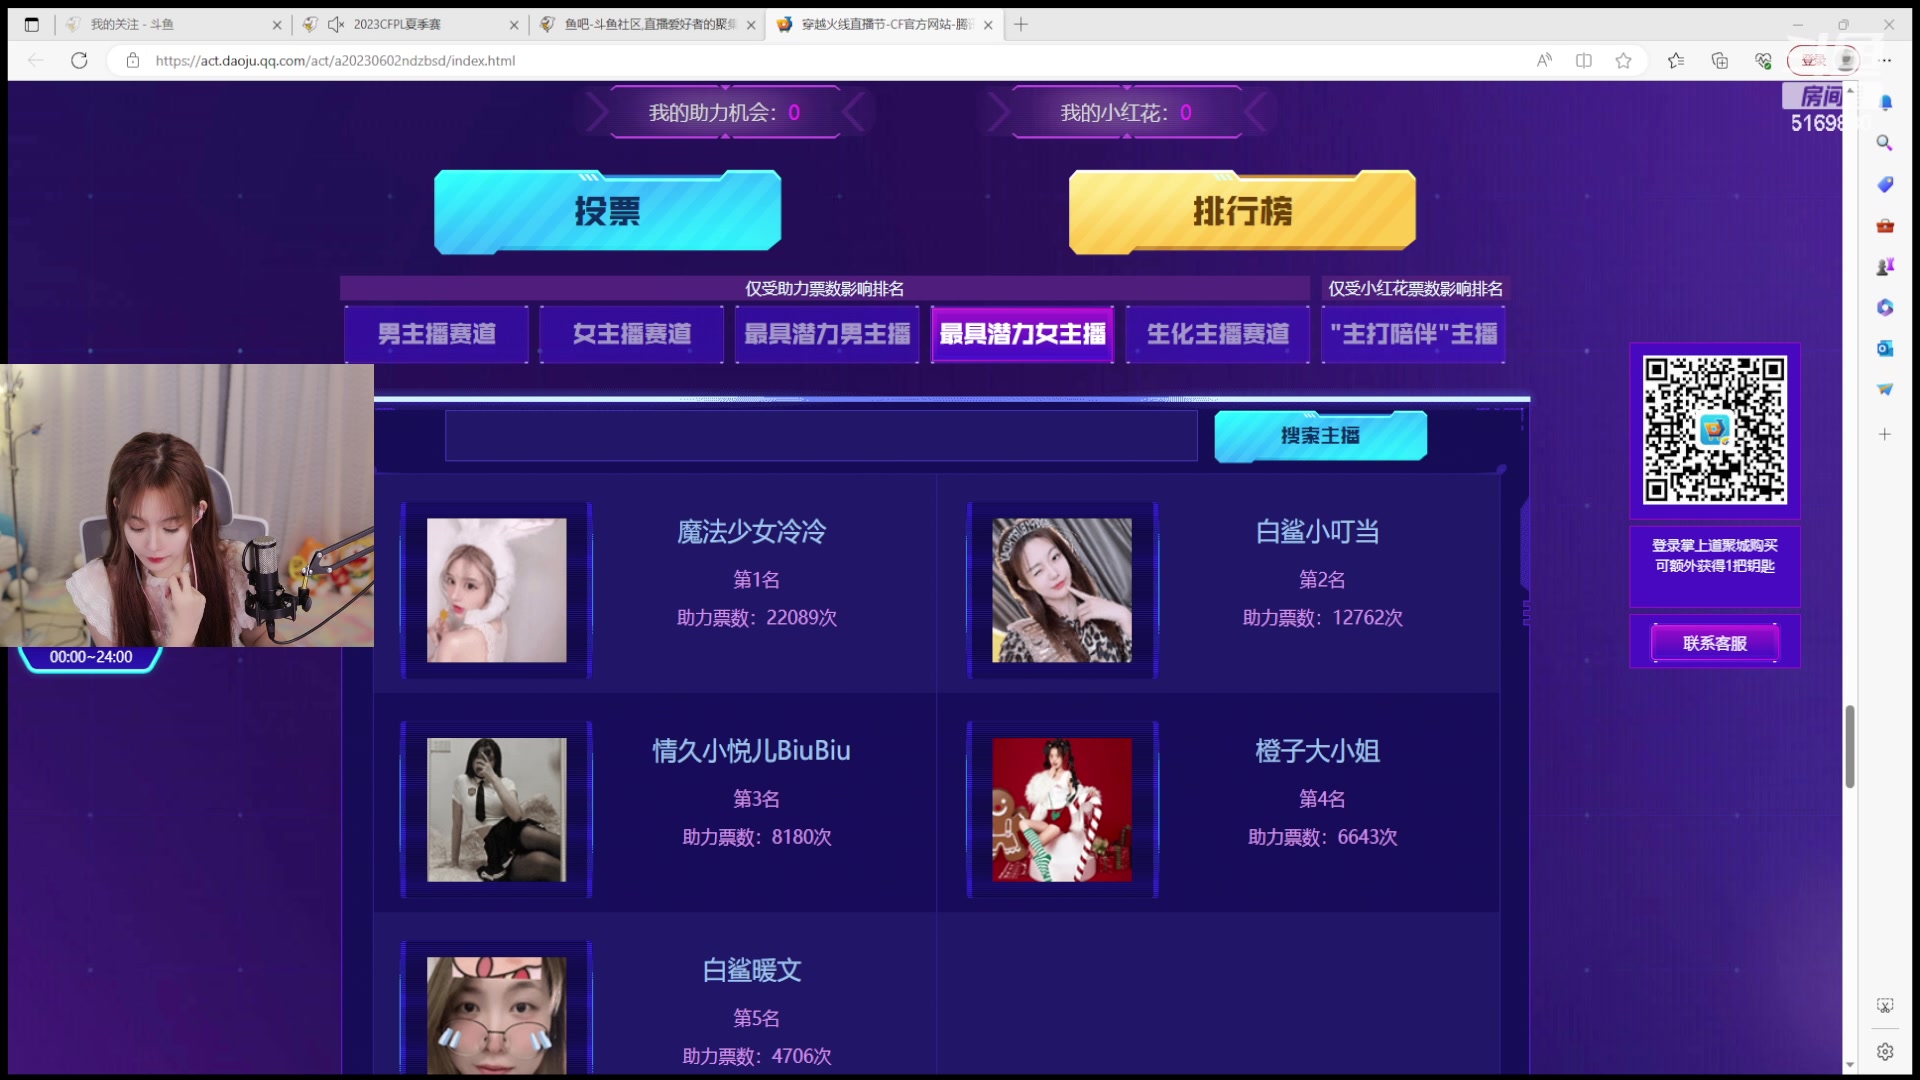Click the 联系客服 contact support button
Screen dimensions: 1920x1080
click(1715, 643)
